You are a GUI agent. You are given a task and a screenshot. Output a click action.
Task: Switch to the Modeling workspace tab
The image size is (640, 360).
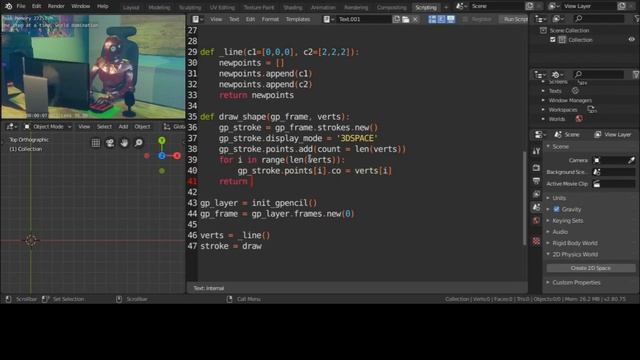(159, 7)
